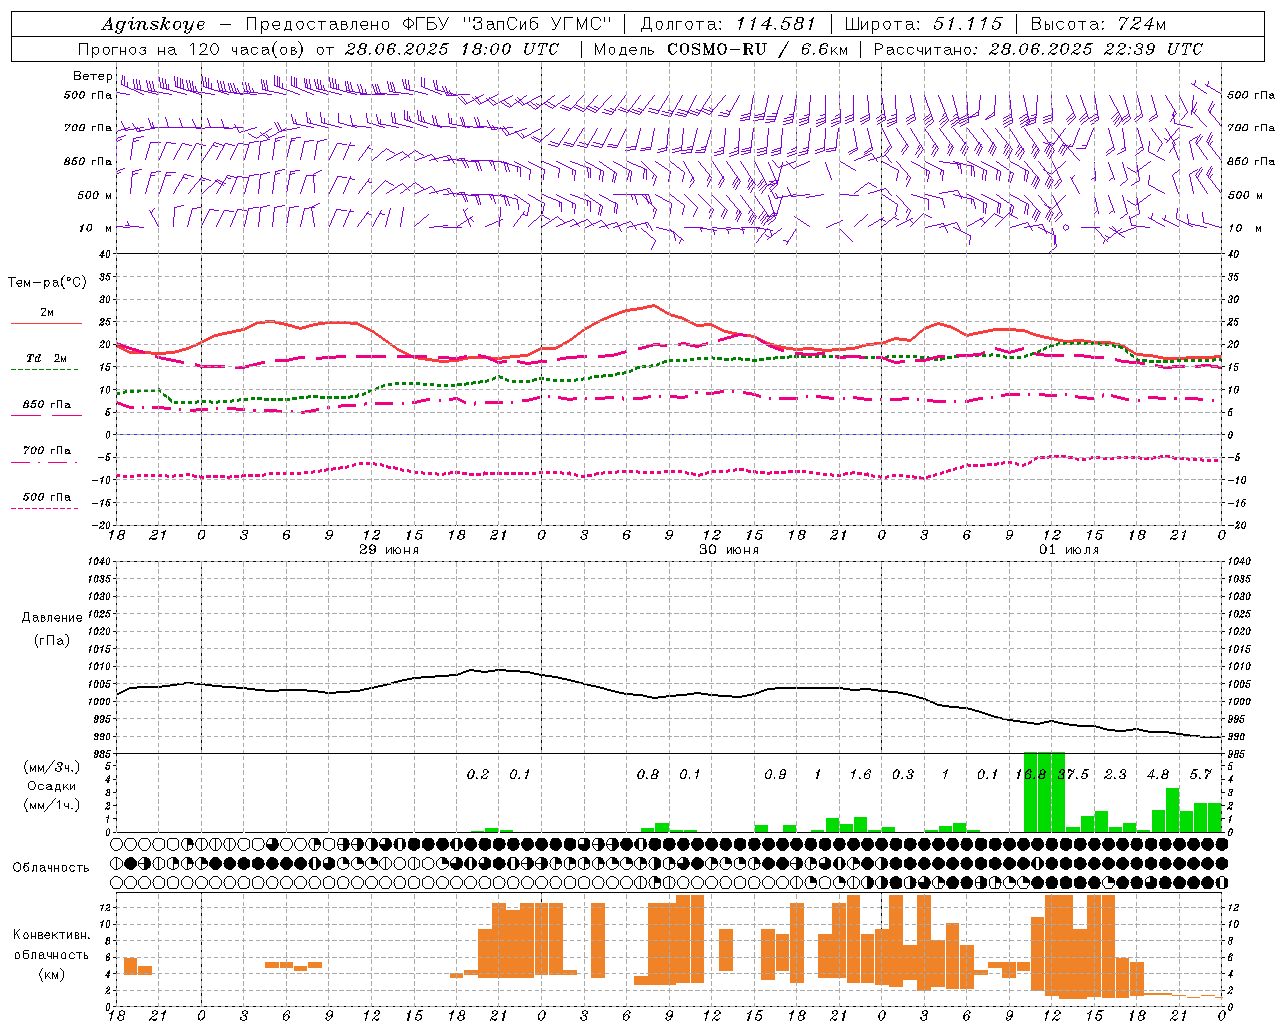Click the 30 июня date label
The width and height of the screenshot is (1280, 1024).
[729, 550]
